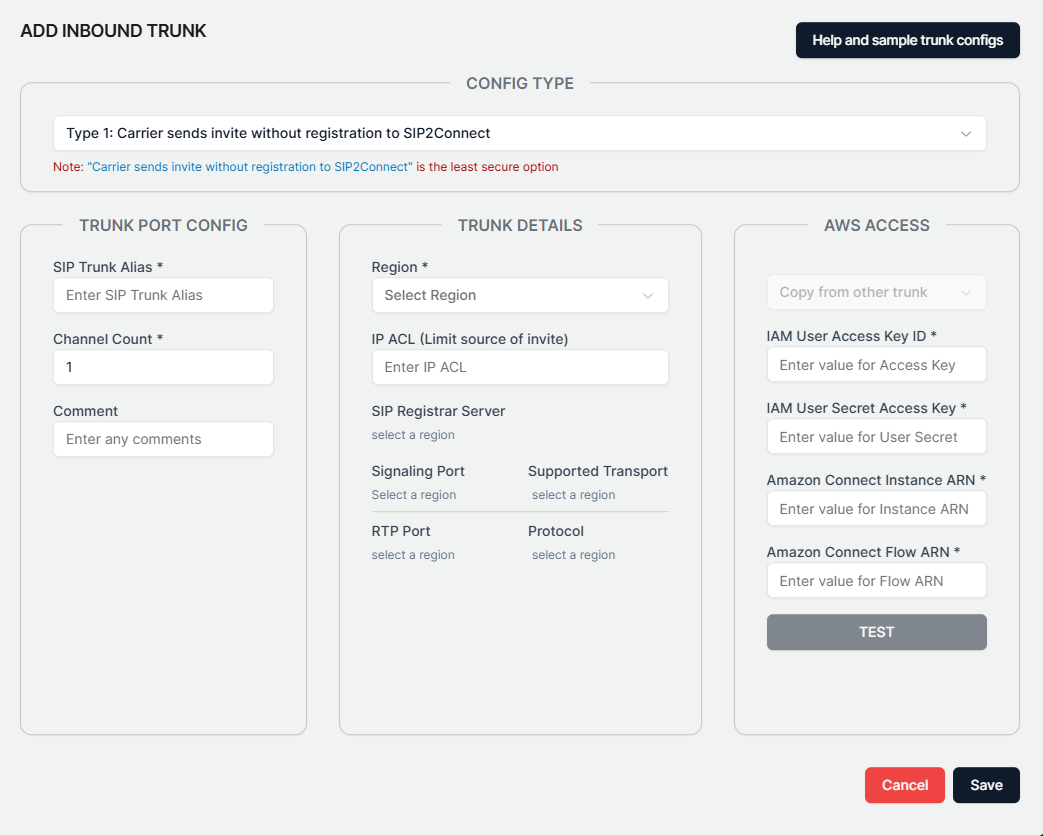Image resolution: width=1043 pixels, height=836 pixels.
Task: Click the IAM User Secret Access Key field
Action: coord(877,436)
